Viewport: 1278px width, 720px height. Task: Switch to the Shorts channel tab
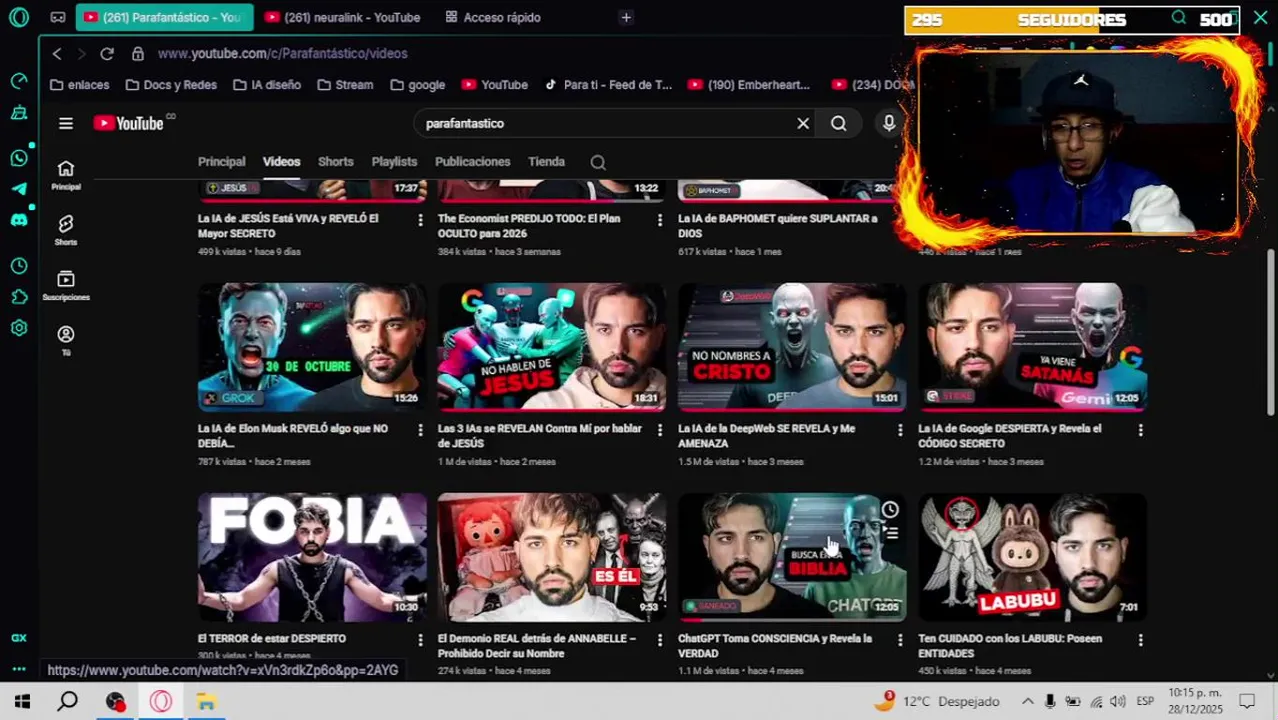(x=335, y=162)
